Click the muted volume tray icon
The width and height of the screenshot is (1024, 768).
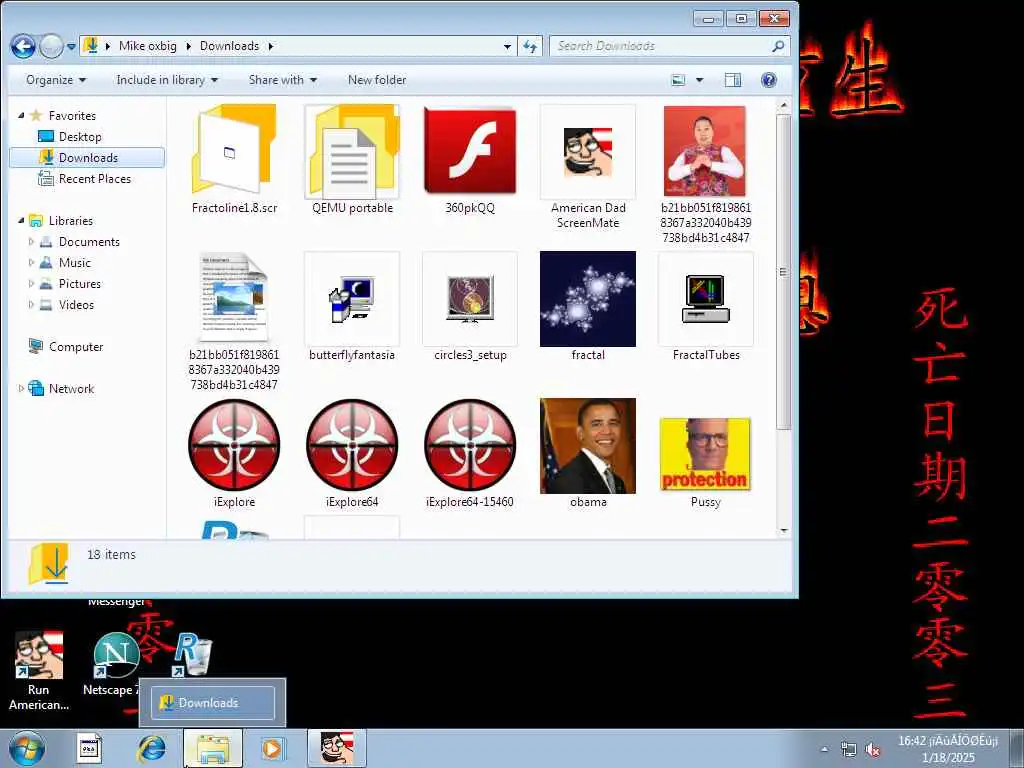pos(872,749)
